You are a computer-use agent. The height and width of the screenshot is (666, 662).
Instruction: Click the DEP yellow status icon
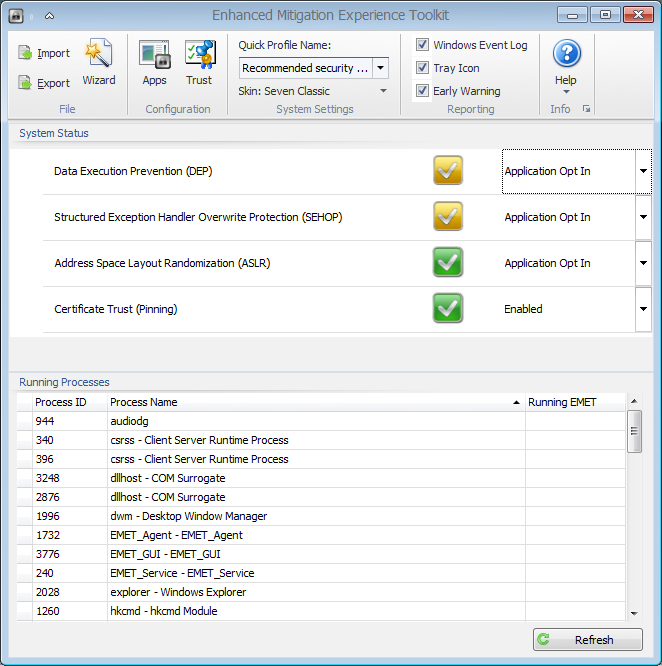(448, 171)
